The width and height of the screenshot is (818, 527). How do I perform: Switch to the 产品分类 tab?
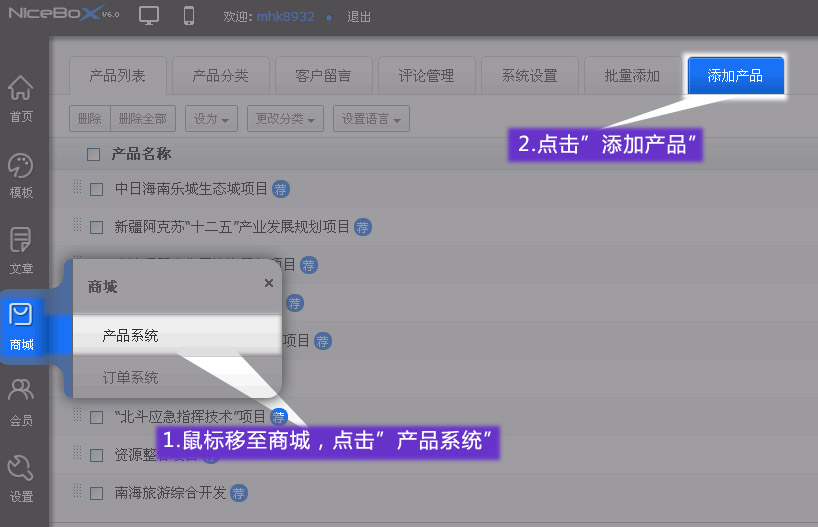[220, 76]
